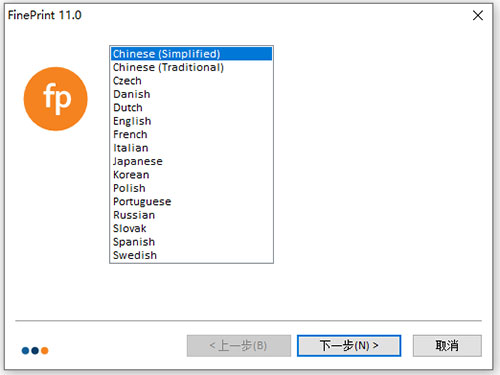Click the 下一步(N) next button

click(x=349, y=346)
